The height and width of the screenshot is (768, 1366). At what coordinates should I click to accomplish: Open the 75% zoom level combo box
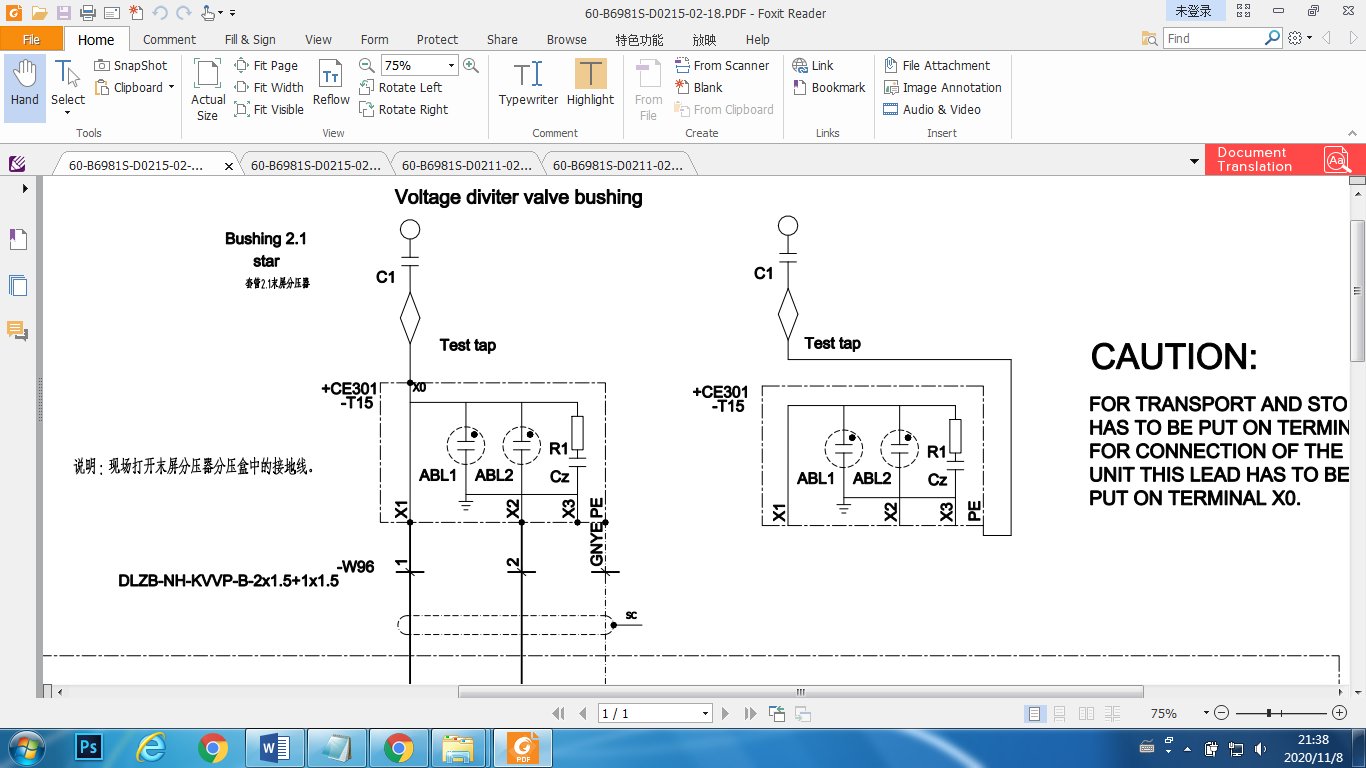[x=419, y=65]
